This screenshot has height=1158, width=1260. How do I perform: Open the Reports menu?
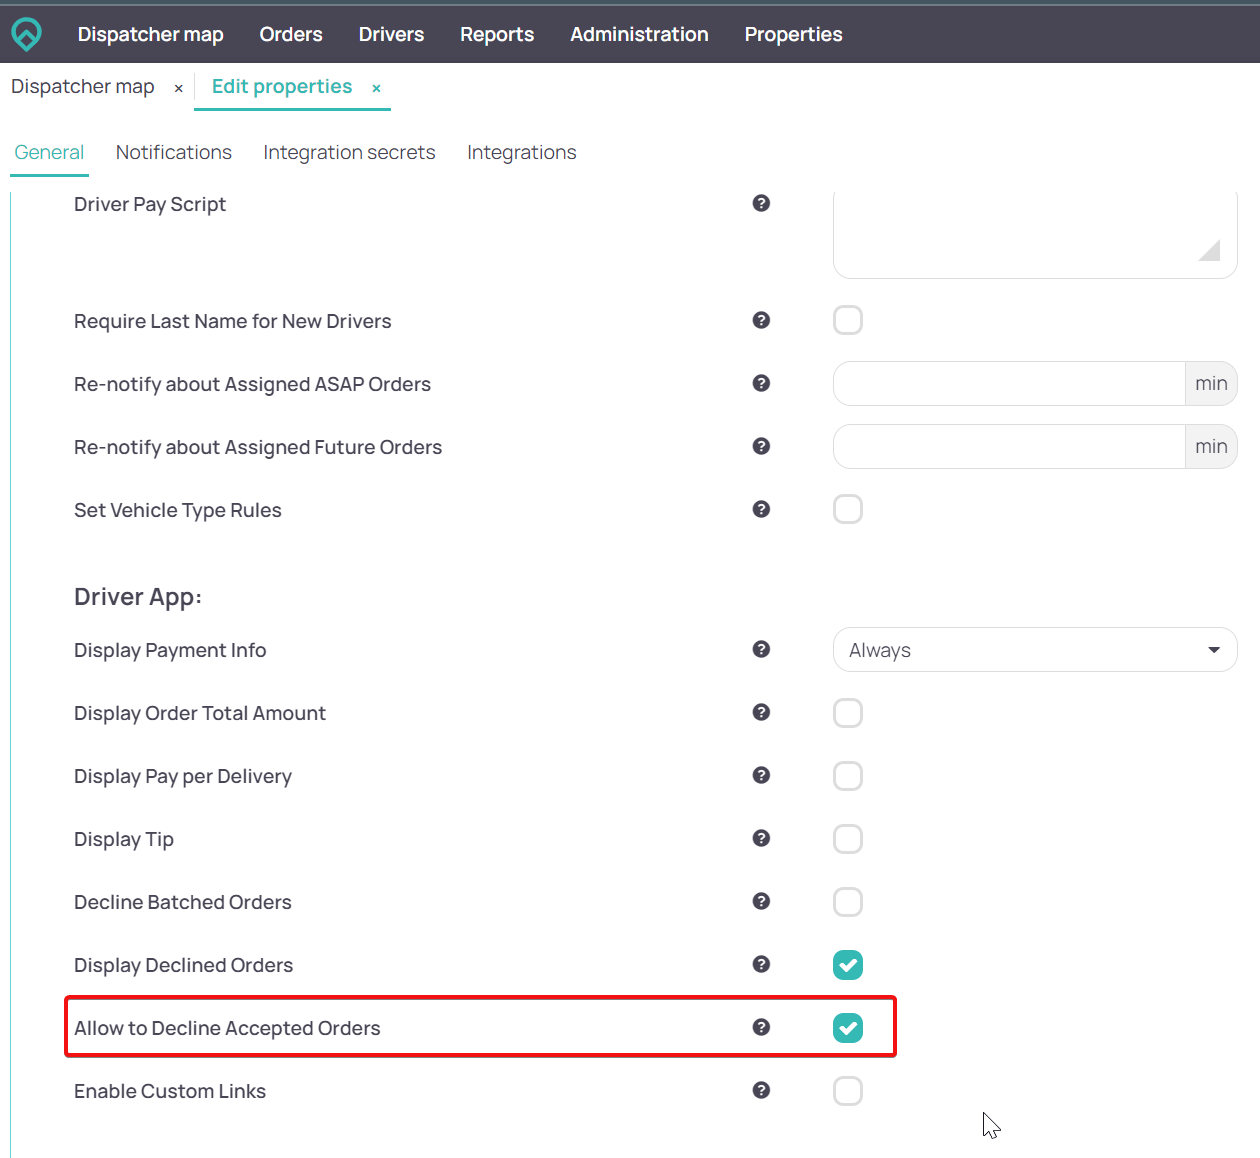pos(497,34)
